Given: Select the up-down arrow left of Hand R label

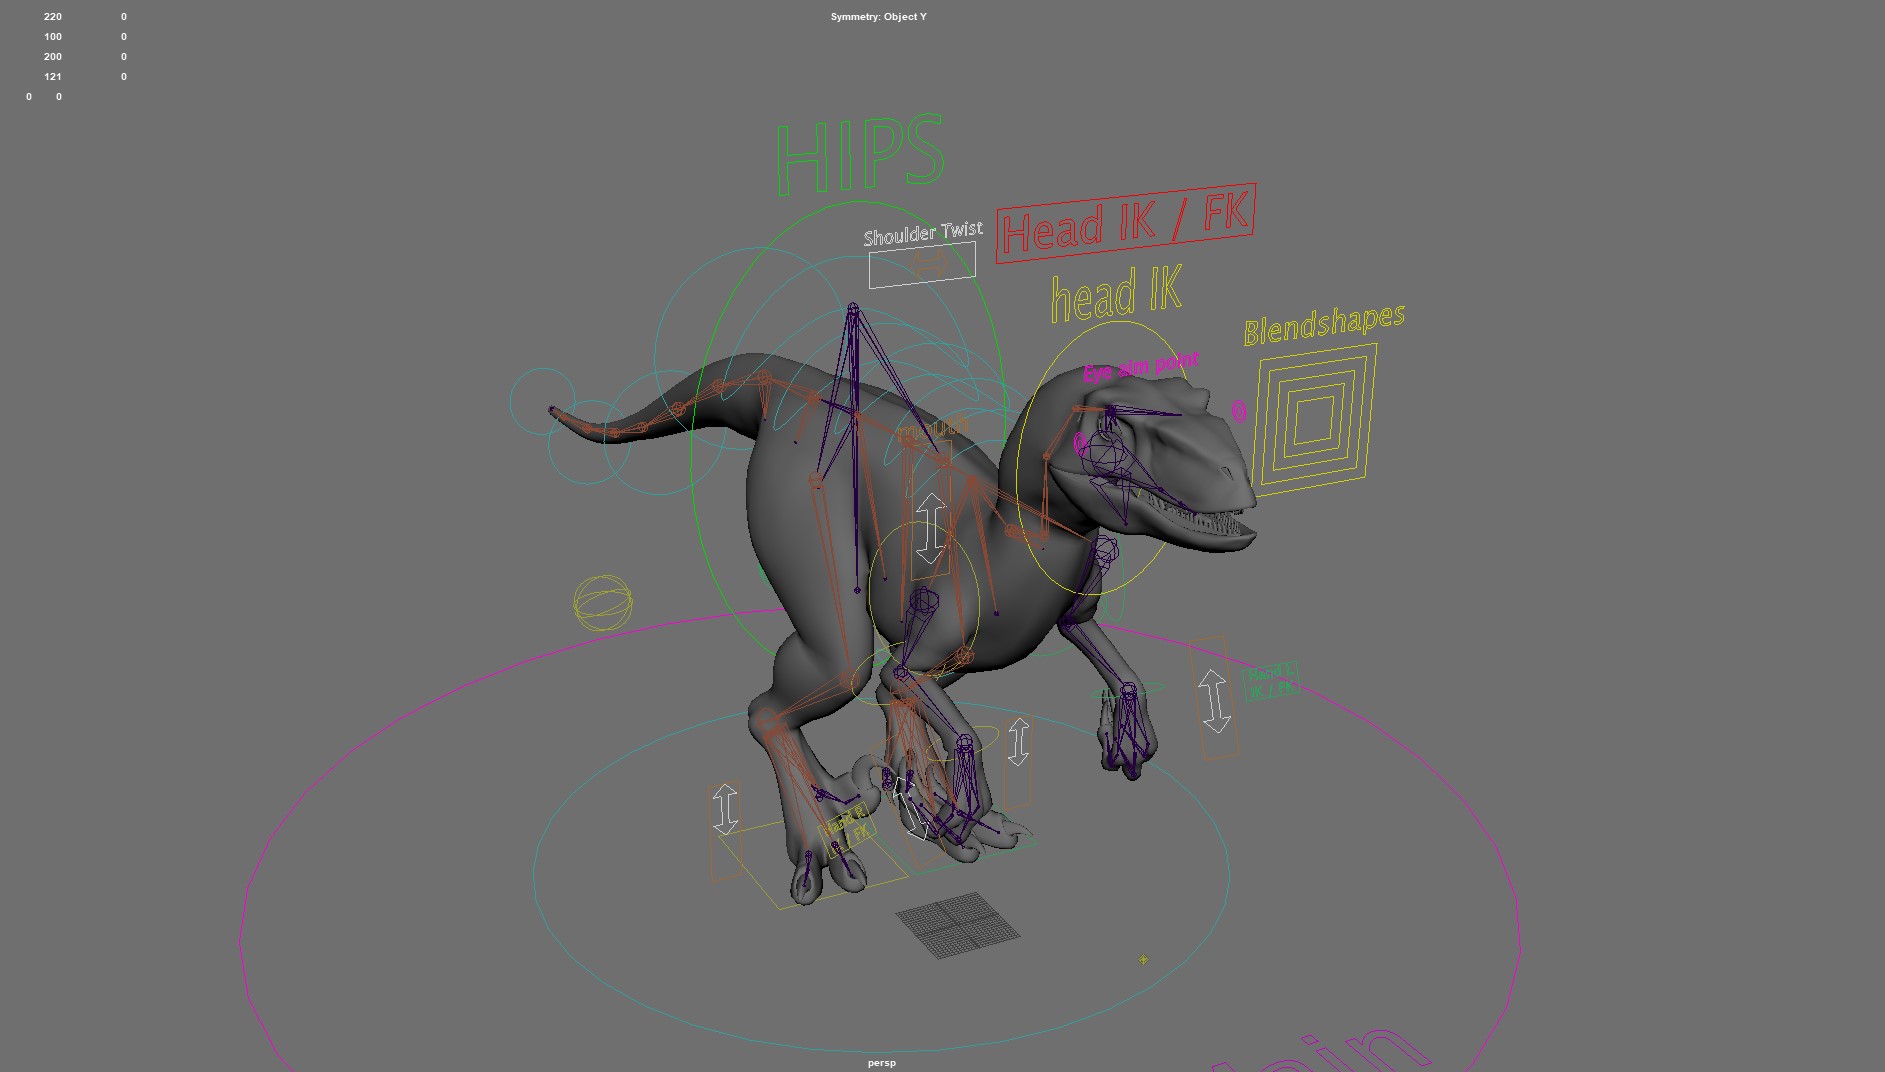Looking at the screenshot, I should pos(725,809).
